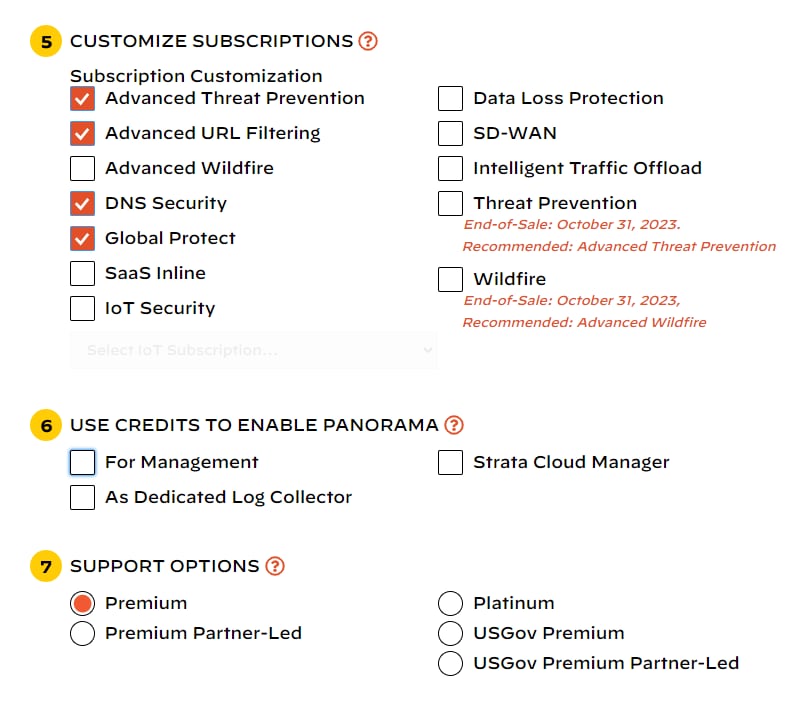The height and width of the screenshot is (722, 807).
Task: Disable Advanced URL Filtering checkbox
Action: click(x=82, y=133)
